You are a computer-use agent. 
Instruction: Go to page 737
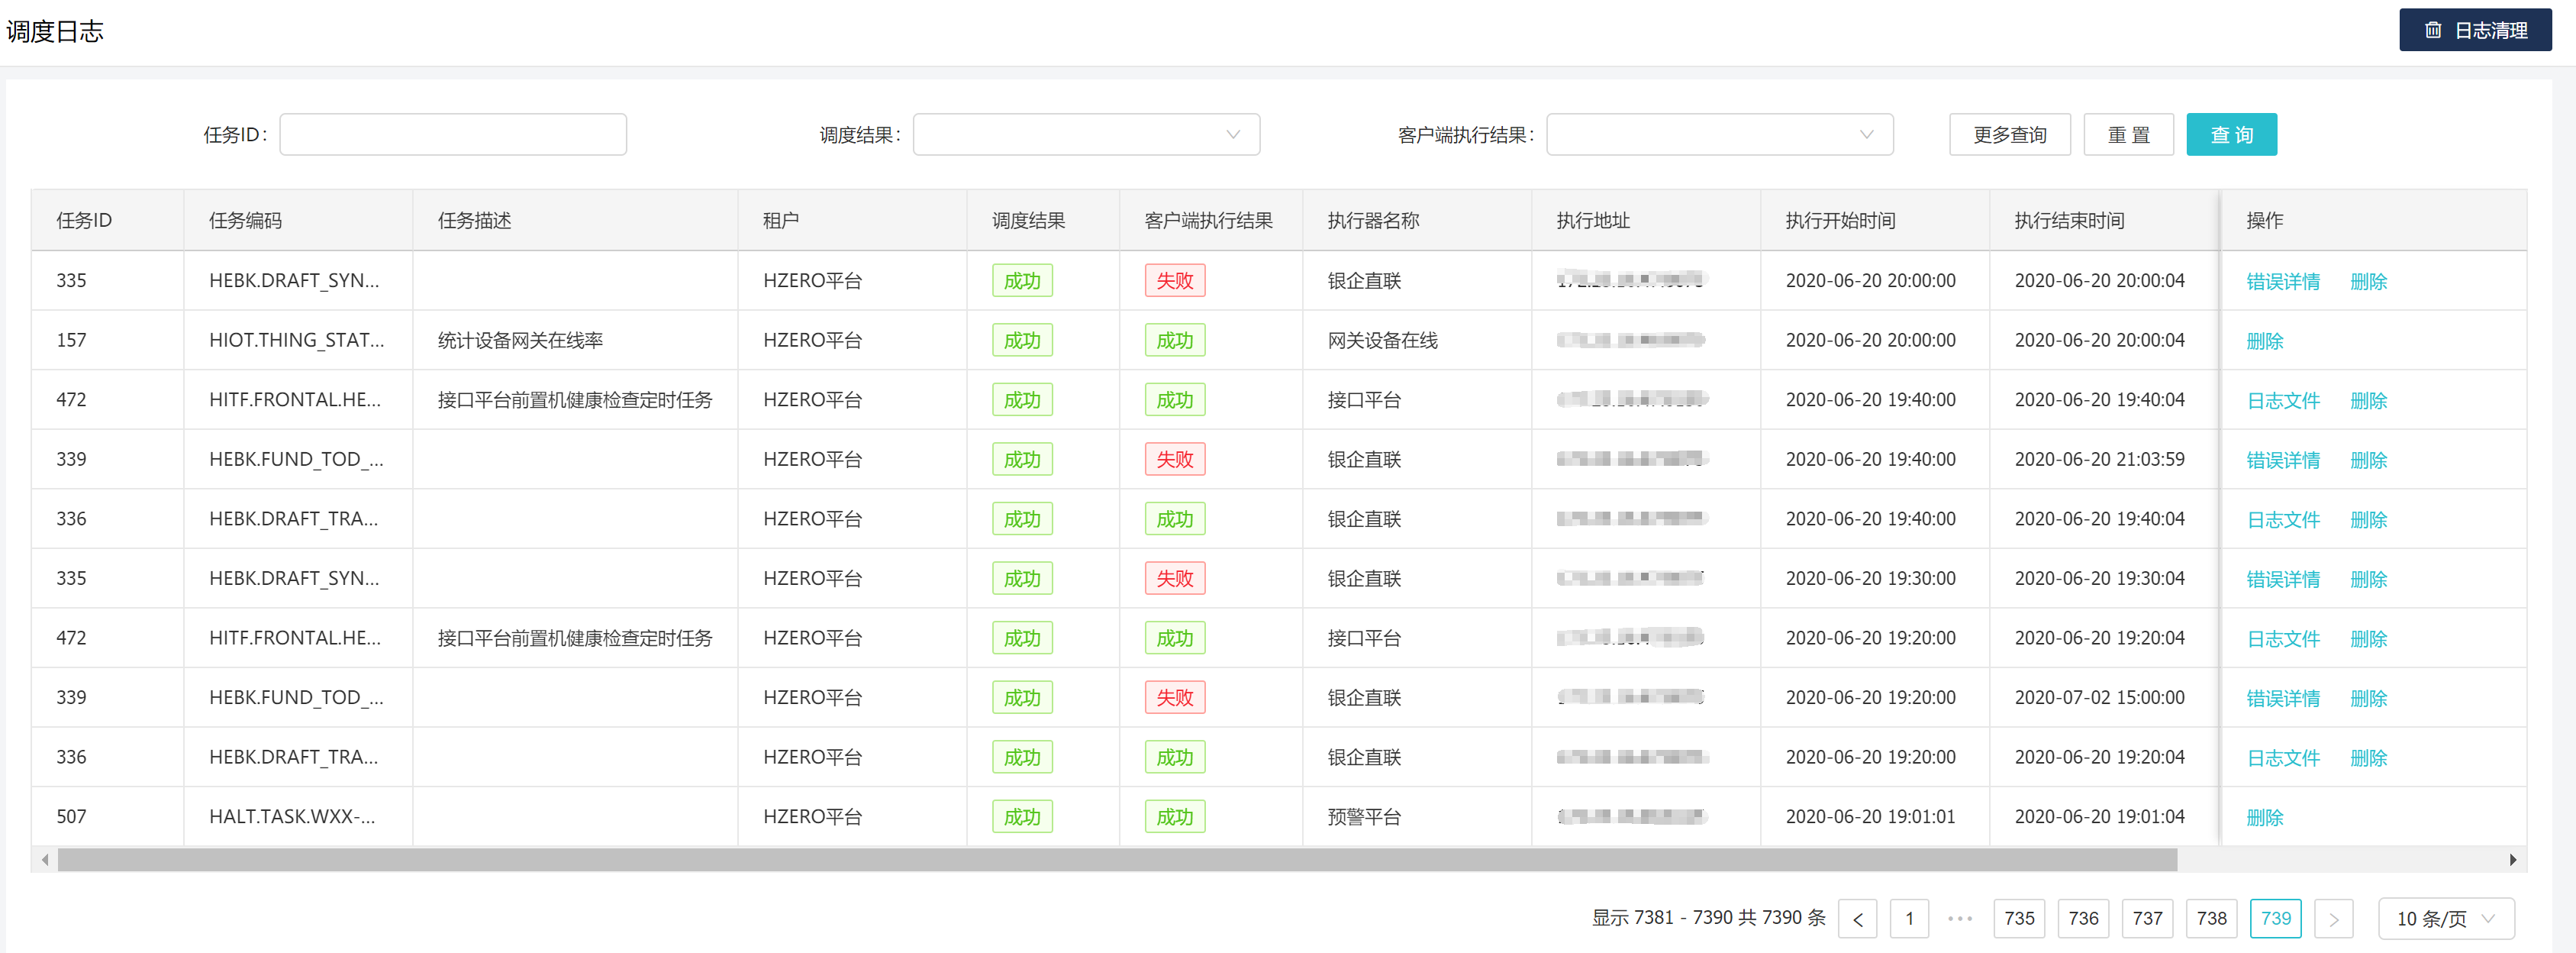coord(2147,919)
